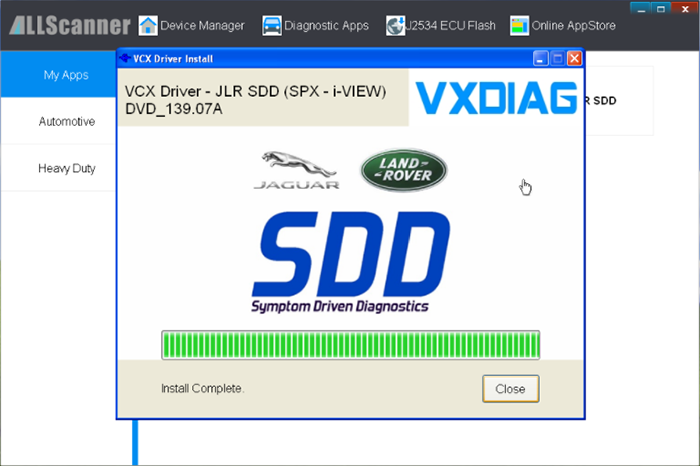Click the 'VCX Driver Install' title text
This screenshot has width=700, height=466.
(x=173, y=59)
